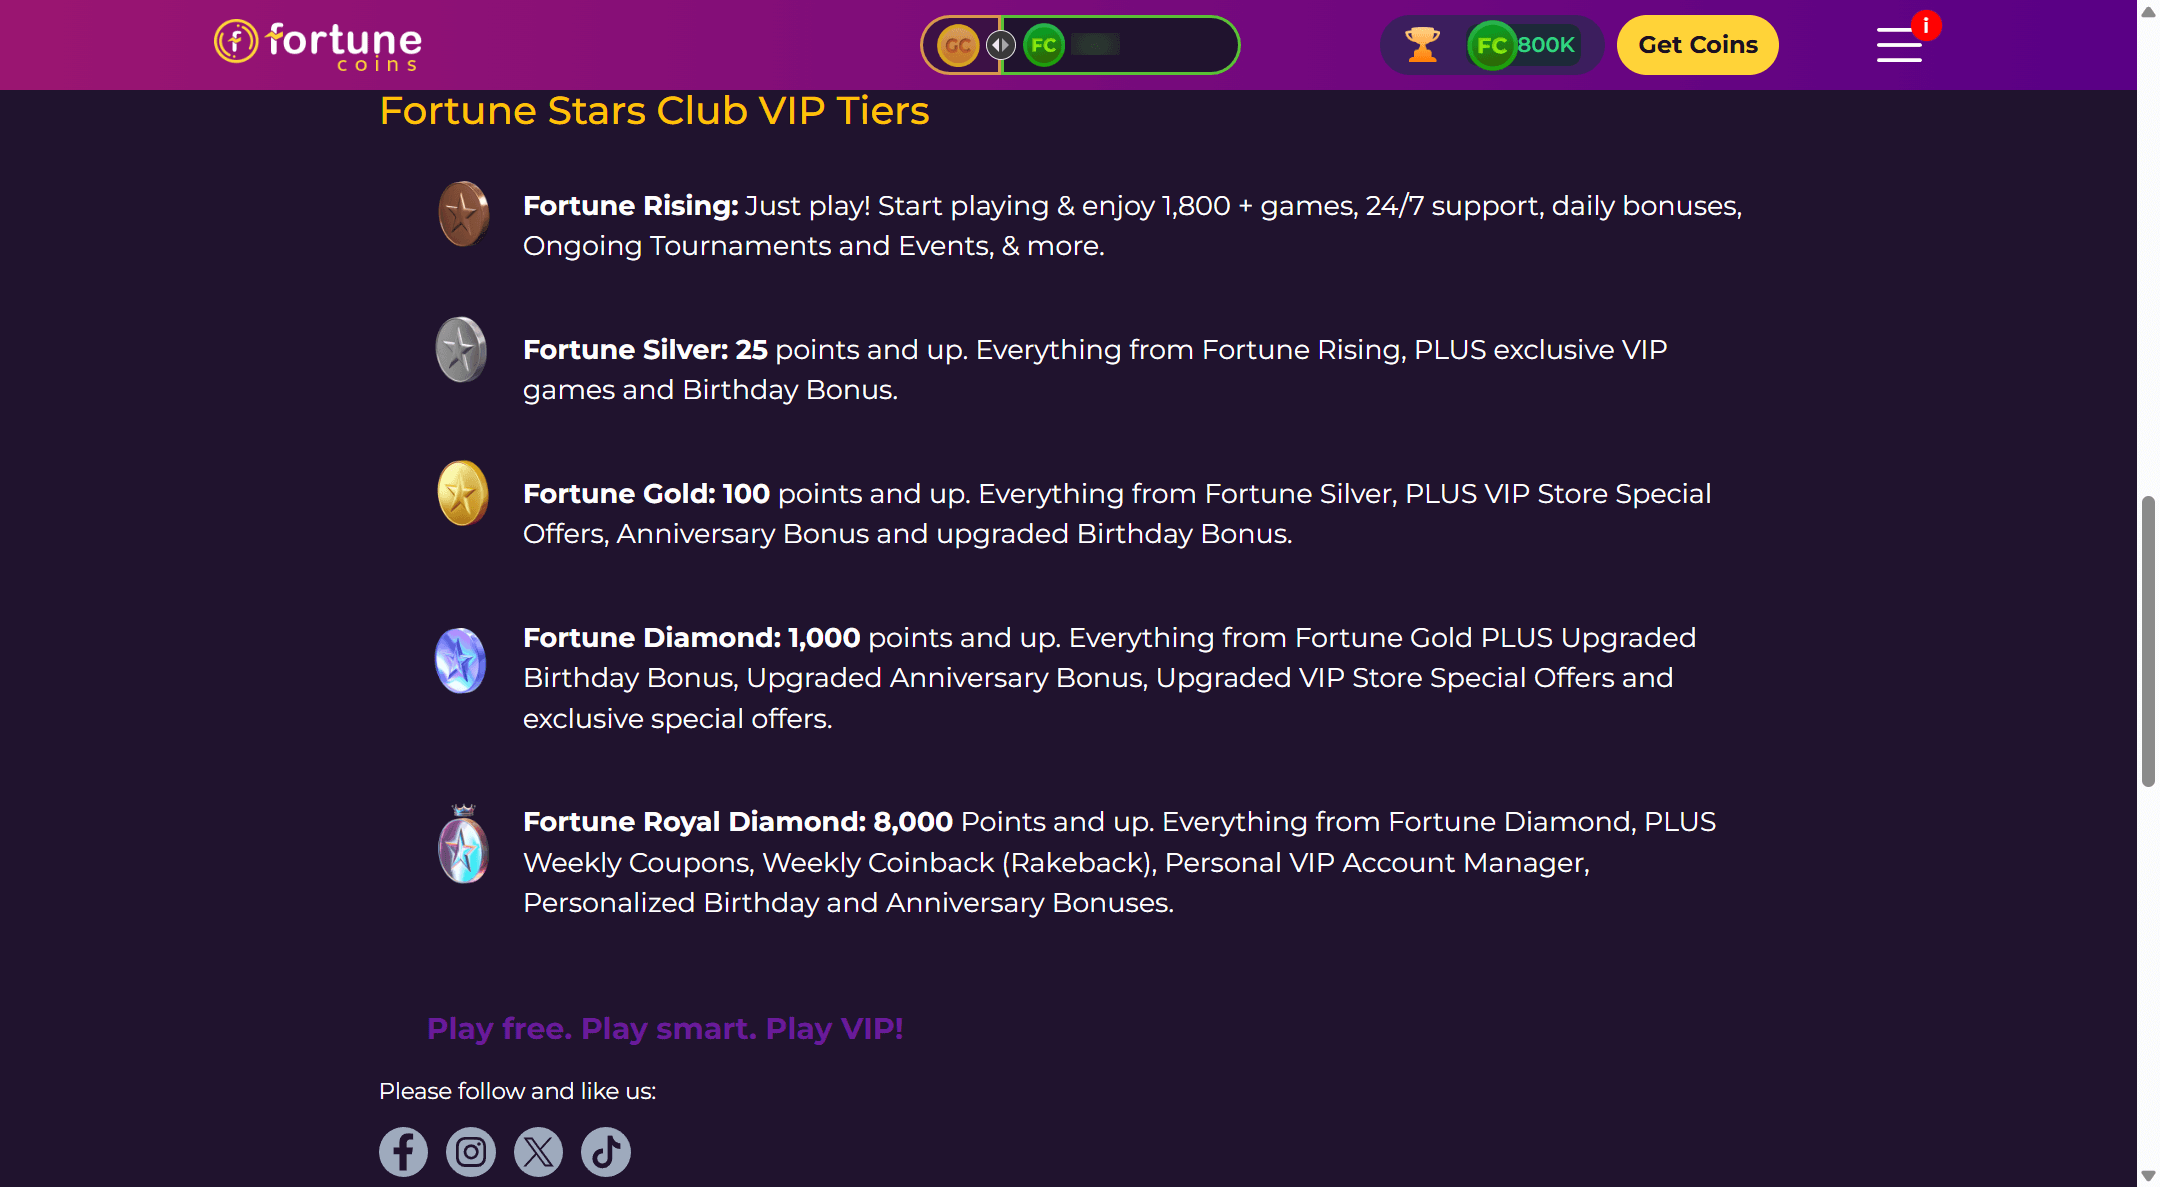Viewport: 2160px width, 1187px height.
Task: Select the GC gold coin icon
Action: point(958,45)
